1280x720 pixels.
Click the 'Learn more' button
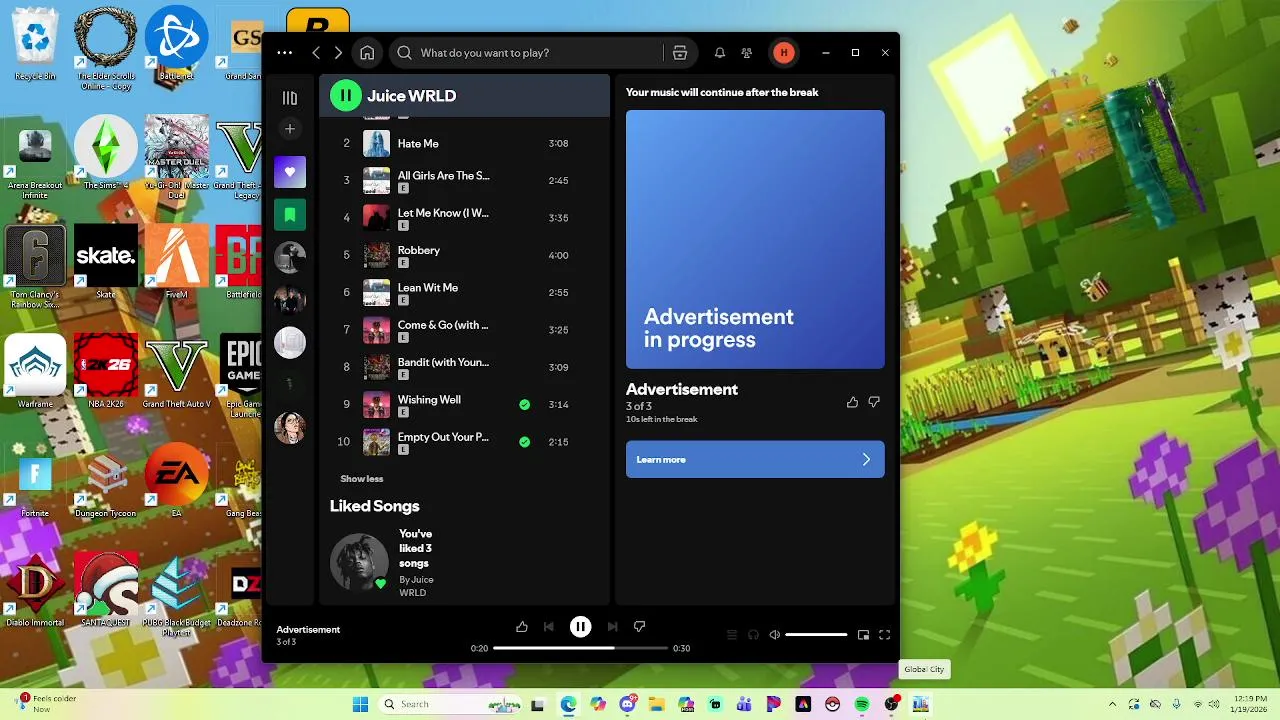[x=755, y=459]
